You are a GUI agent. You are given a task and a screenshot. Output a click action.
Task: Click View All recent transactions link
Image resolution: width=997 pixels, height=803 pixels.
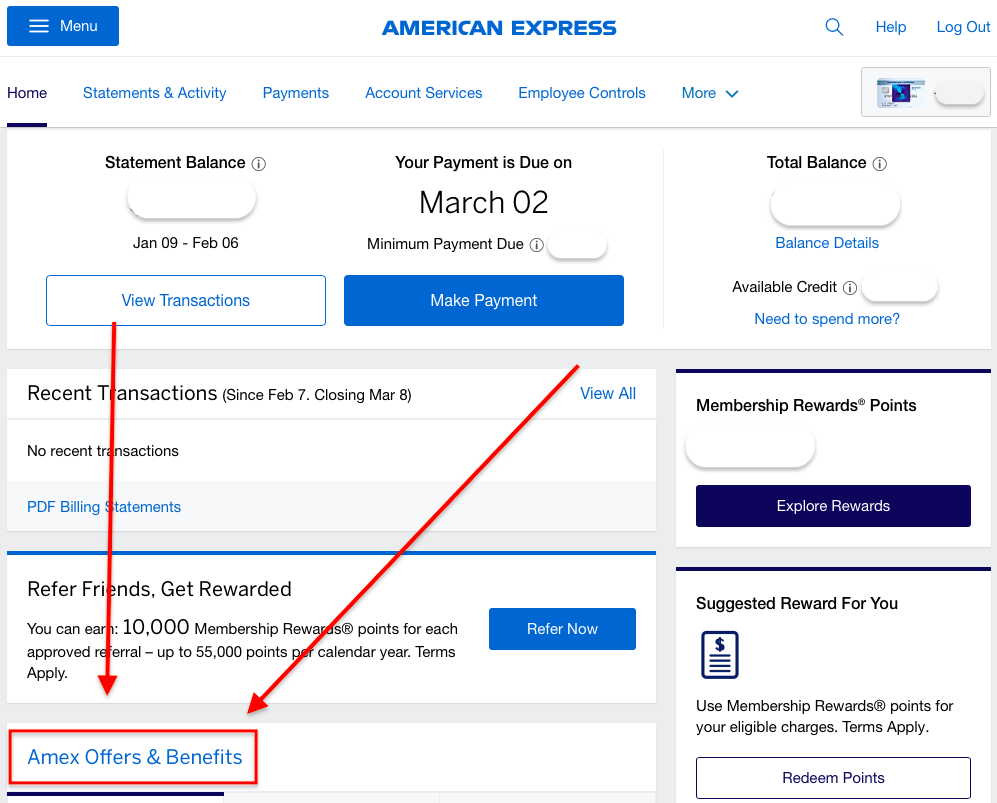point(608,394)
